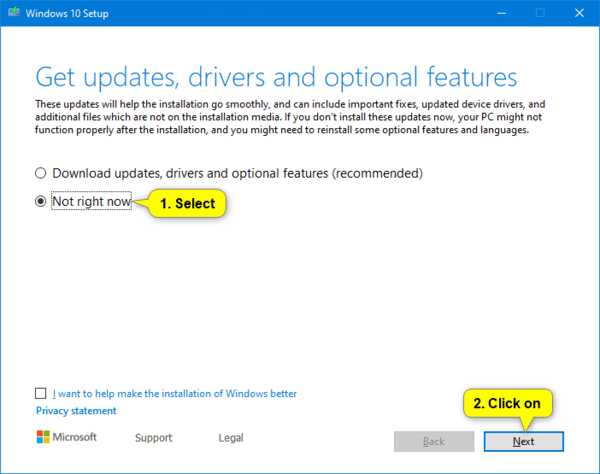The width and height of the screenshot is (600, 474).
Task: Click the Microsoft logo at bottom left
Action: point(45,438)
